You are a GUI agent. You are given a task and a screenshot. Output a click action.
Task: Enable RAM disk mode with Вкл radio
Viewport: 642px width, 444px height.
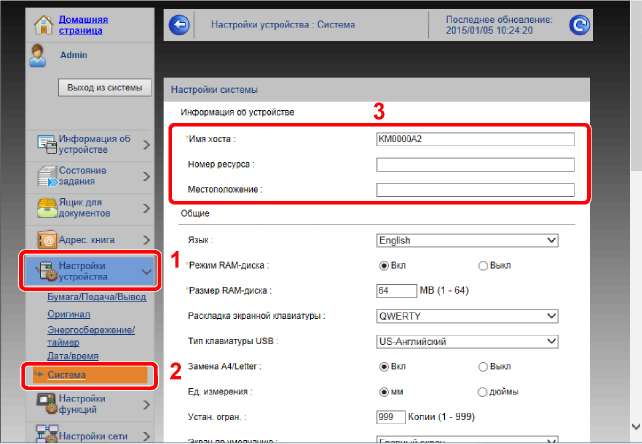pos(383,265)
